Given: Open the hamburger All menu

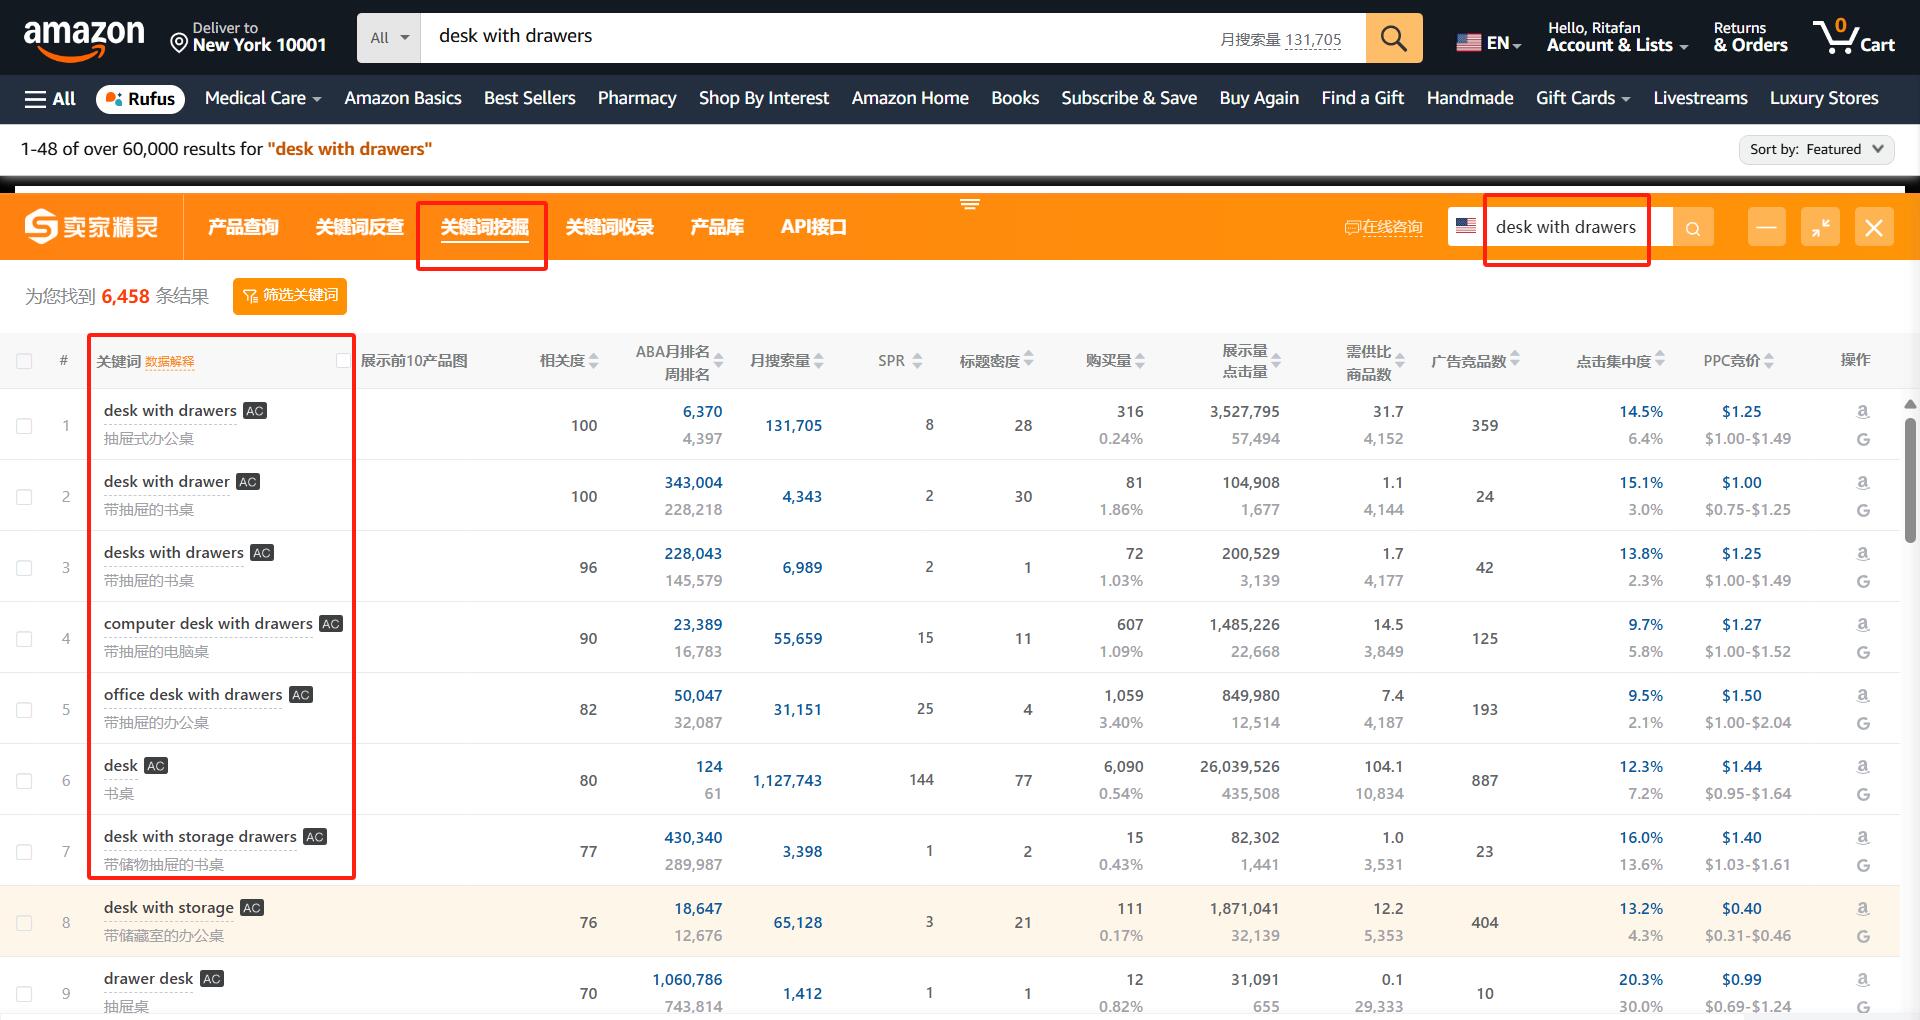Looking at the screenshot, I should (x=50, y=98).
